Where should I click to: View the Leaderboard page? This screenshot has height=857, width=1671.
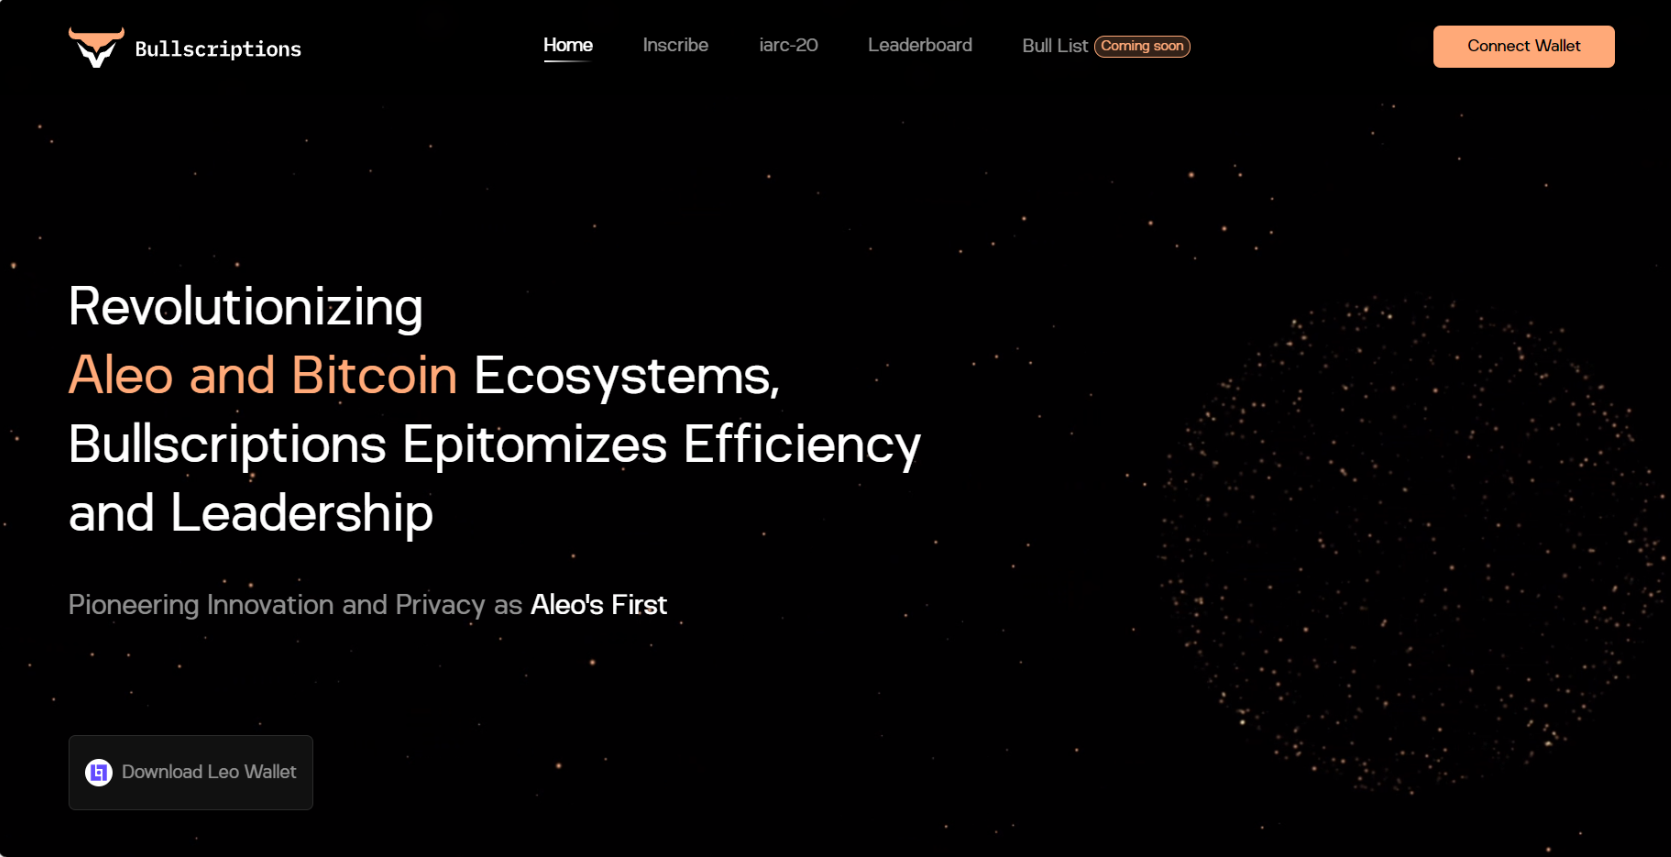[x=920, y=45]
